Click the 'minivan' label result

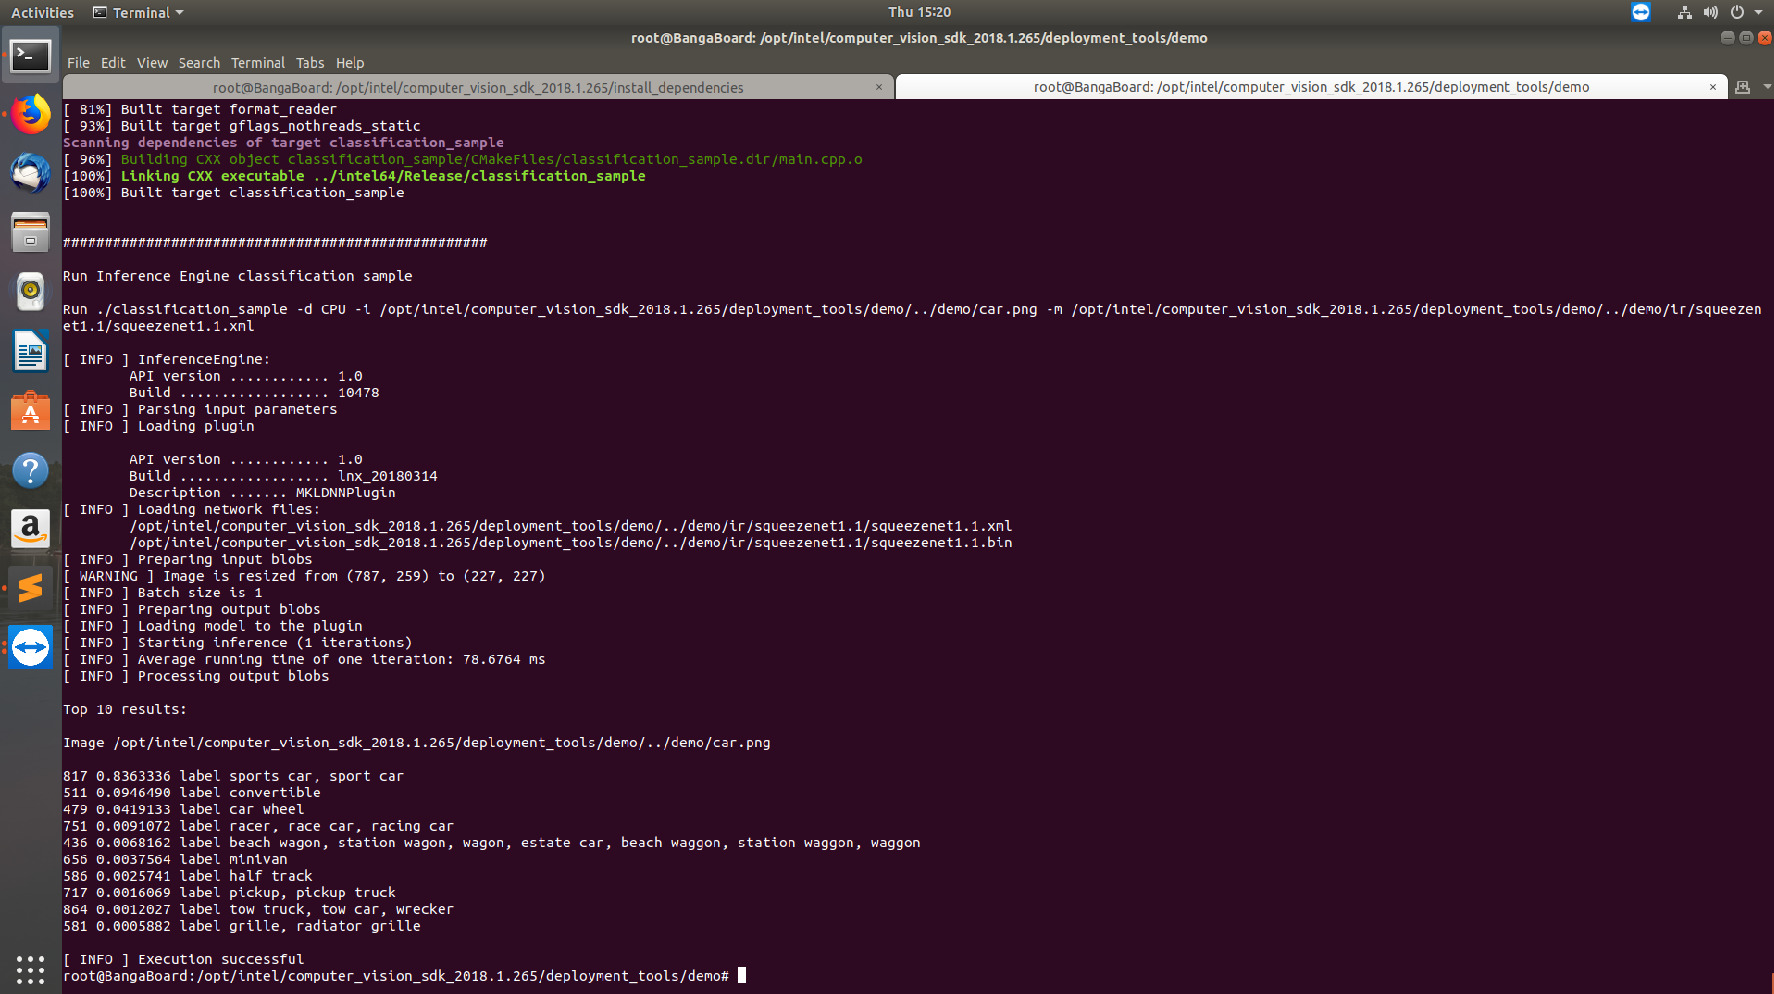(x=175, y=859)
